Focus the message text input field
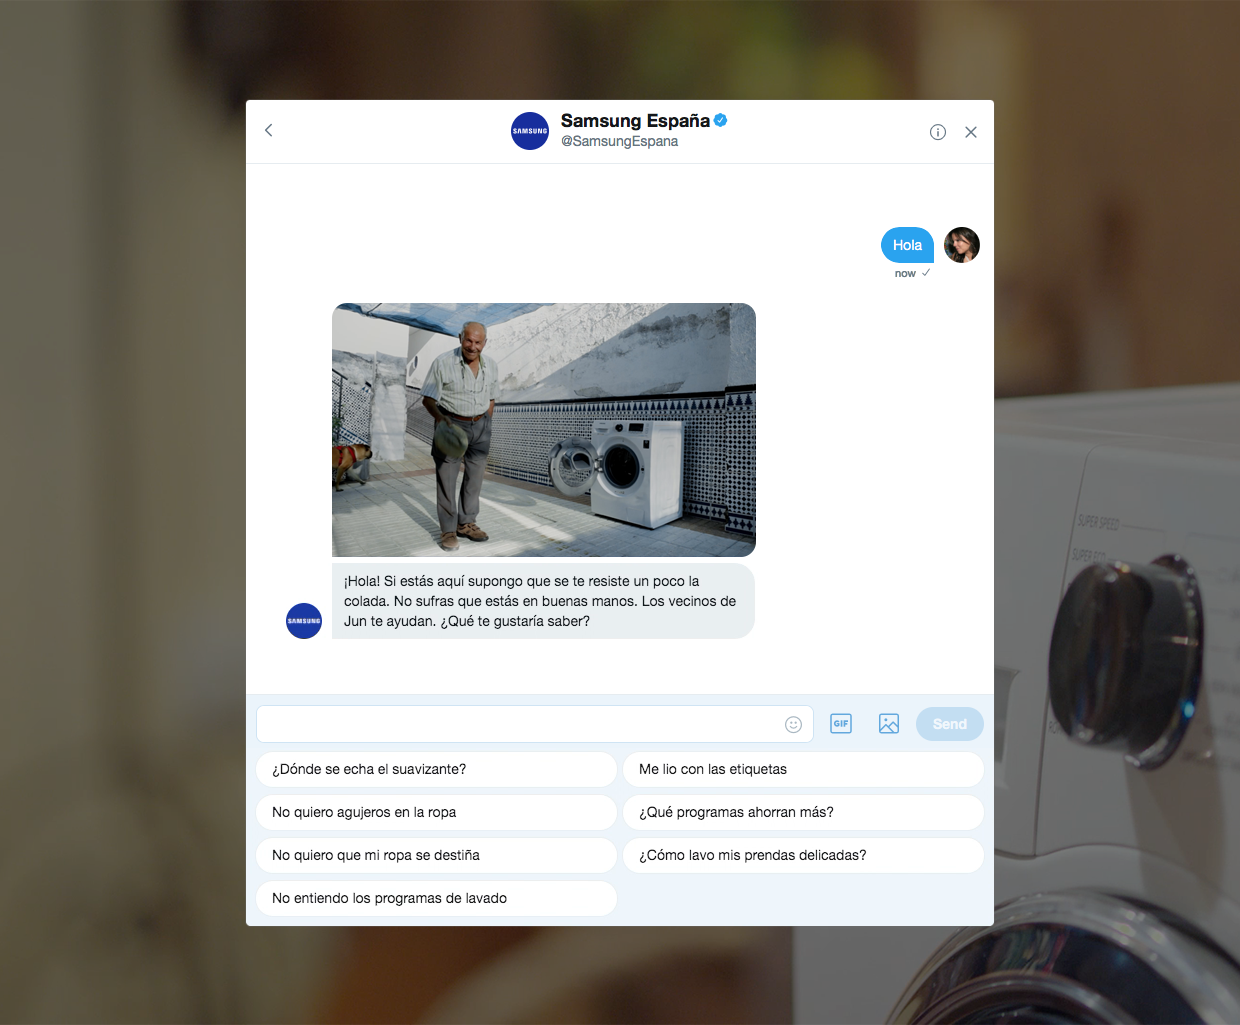1240x1025 pixels. 535,724
